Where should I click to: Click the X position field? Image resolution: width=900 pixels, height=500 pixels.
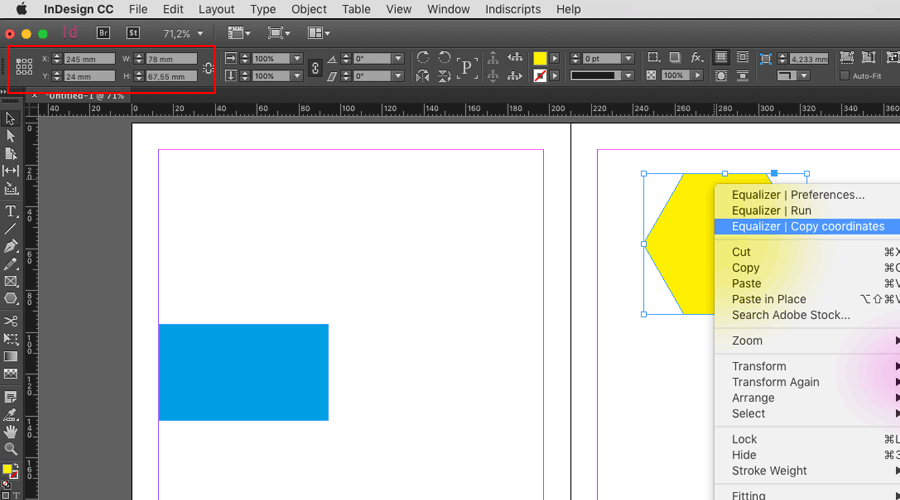(x=88, y=59)
